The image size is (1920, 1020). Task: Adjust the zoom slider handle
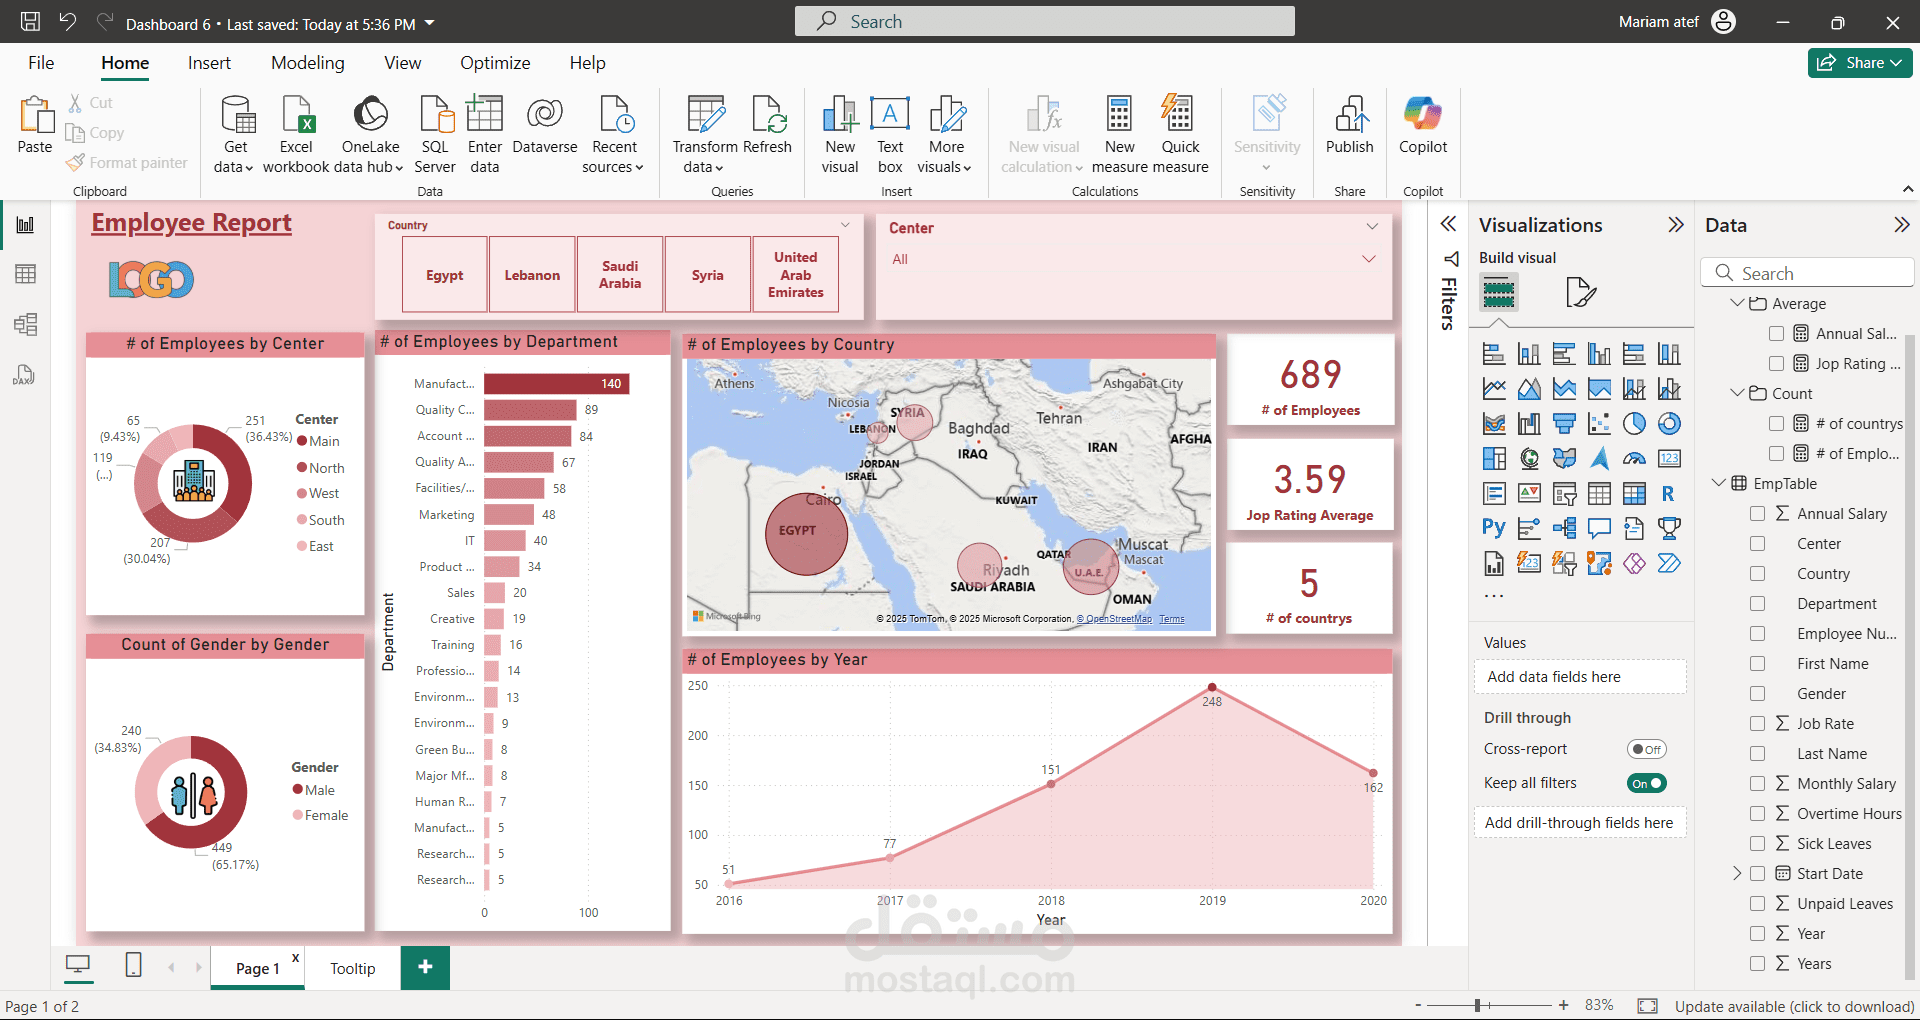[1477, 1005]
